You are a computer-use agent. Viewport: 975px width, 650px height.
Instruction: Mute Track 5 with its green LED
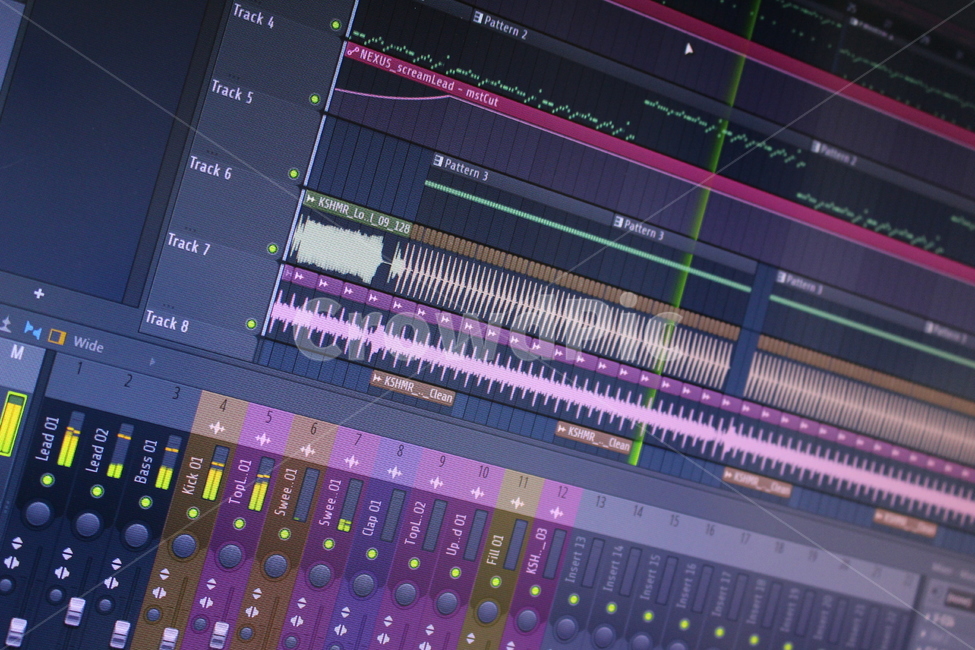(x=315, y=99)
